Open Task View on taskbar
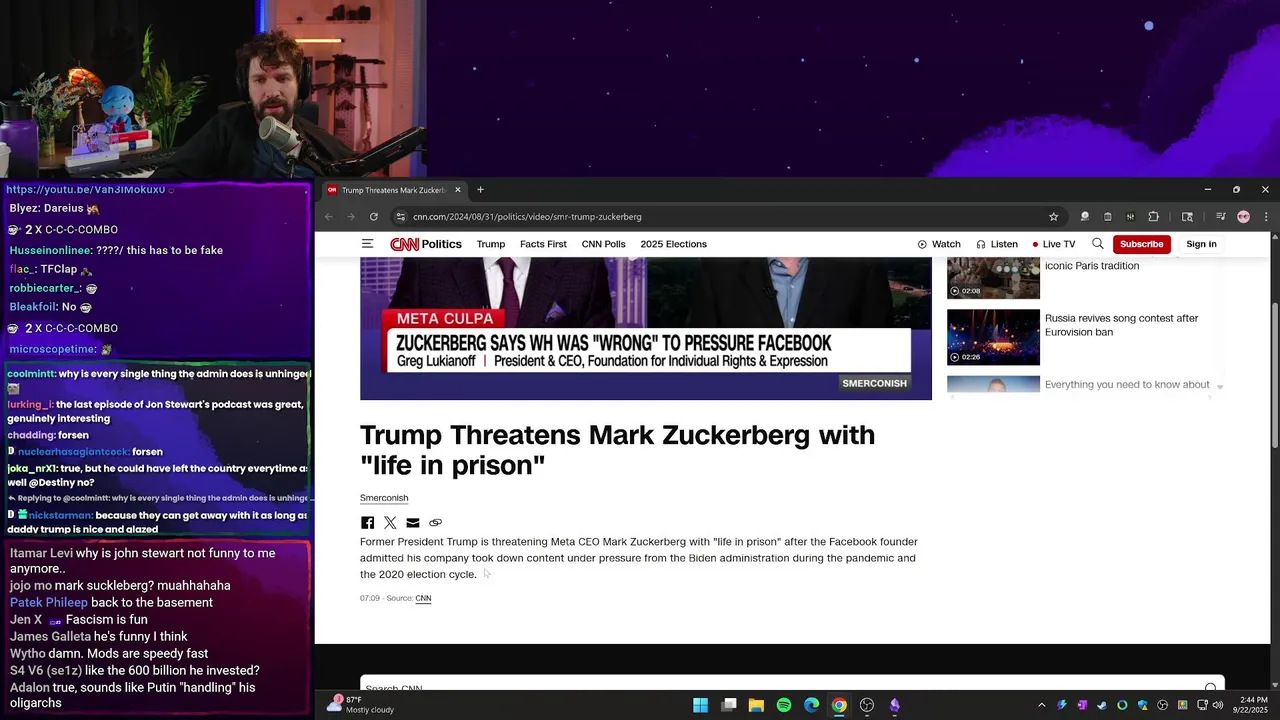This screenshot has height=720, width=1280. (729, 705)
